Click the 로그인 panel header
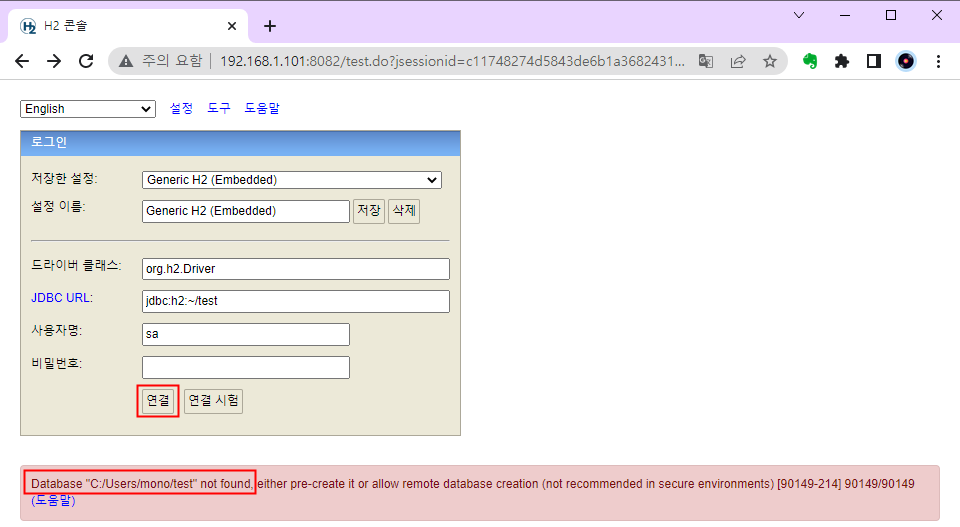This screenshot has height=527, width=960. point(240,143)
